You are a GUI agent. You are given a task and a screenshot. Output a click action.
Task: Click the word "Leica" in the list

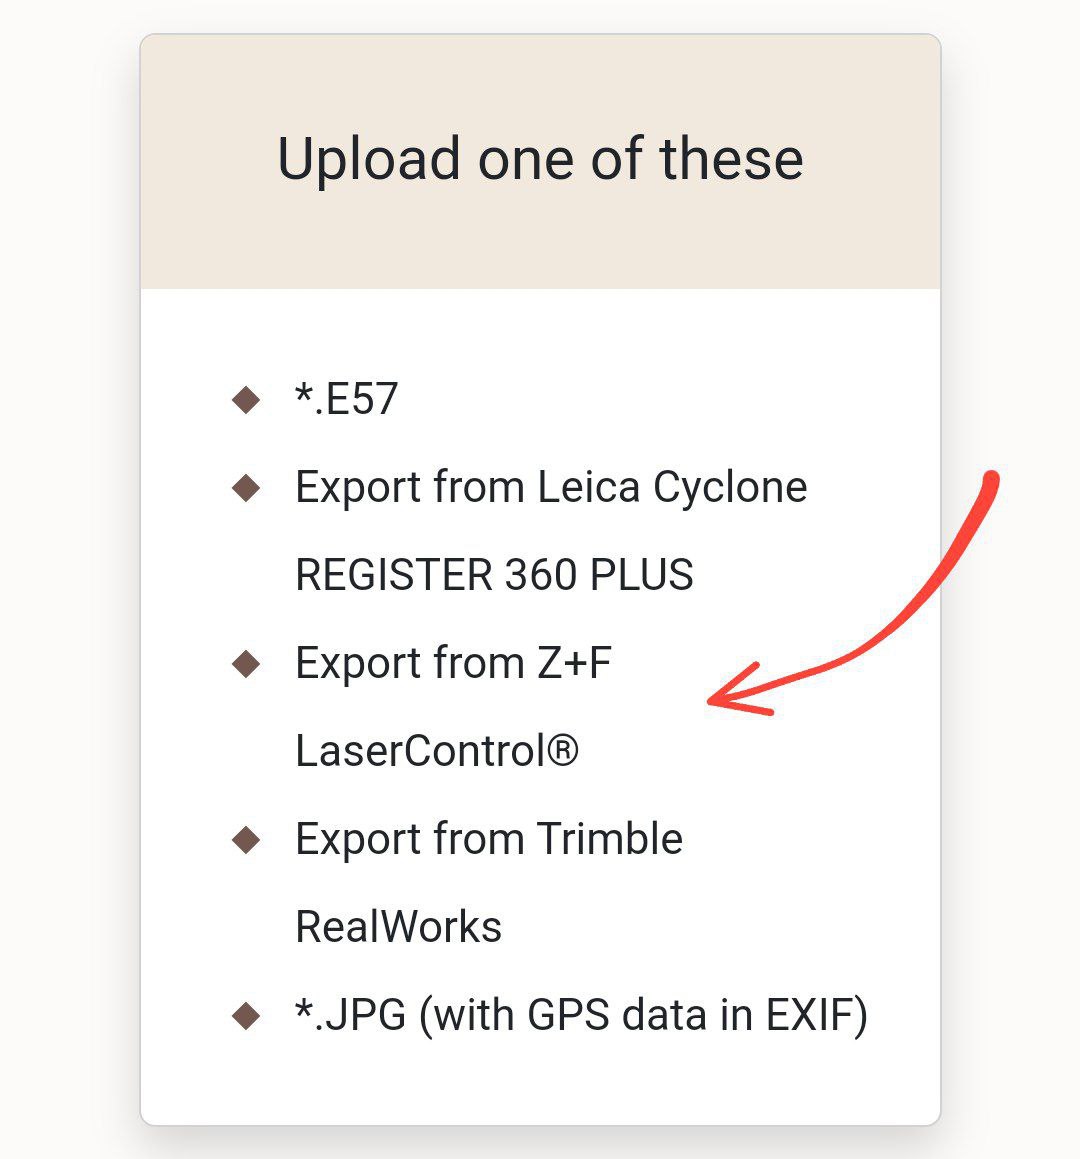(588, 488)
